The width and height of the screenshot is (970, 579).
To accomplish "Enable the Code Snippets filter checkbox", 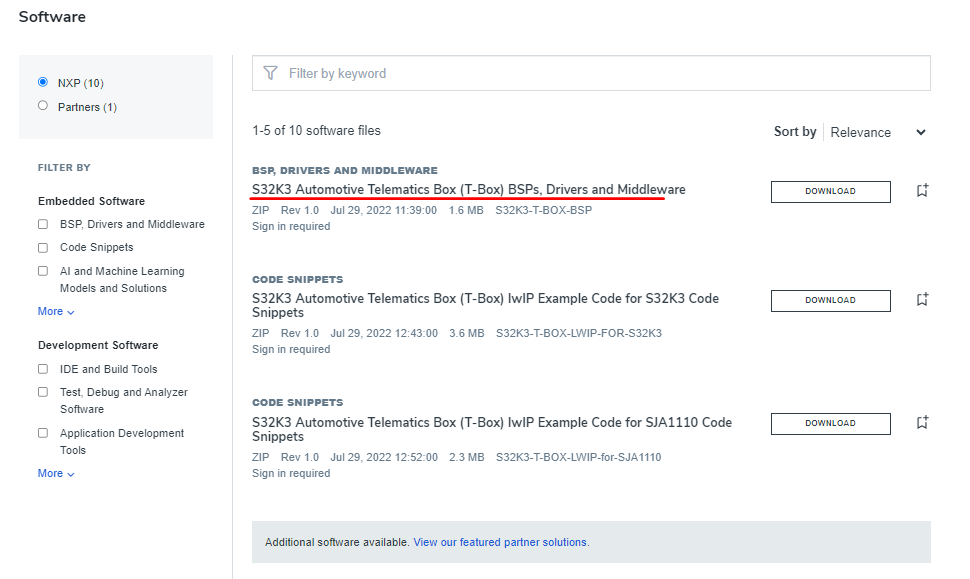I will coord(43,247).
